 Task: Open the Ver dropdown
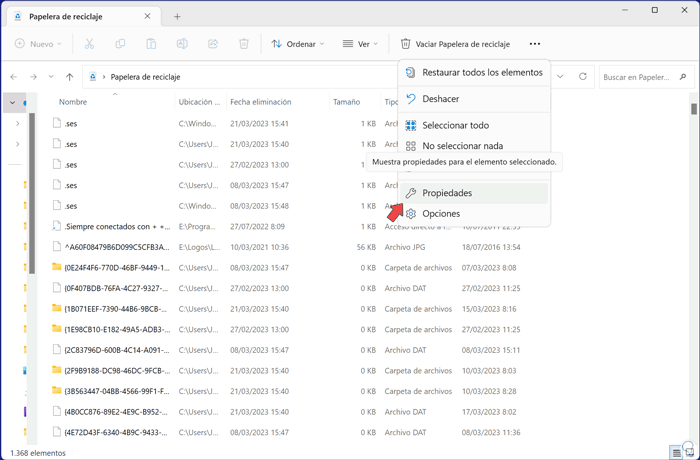point(360,44)
